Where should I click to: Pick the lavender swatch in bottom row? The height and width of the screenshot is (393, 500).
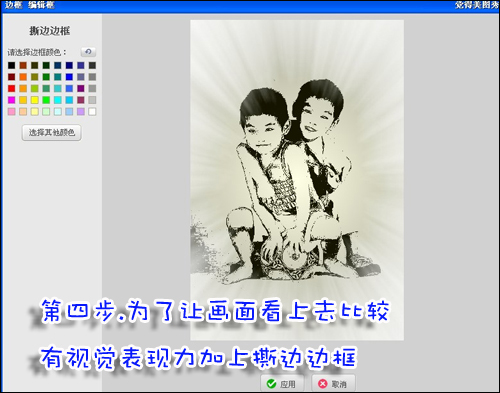pos(81,112)
